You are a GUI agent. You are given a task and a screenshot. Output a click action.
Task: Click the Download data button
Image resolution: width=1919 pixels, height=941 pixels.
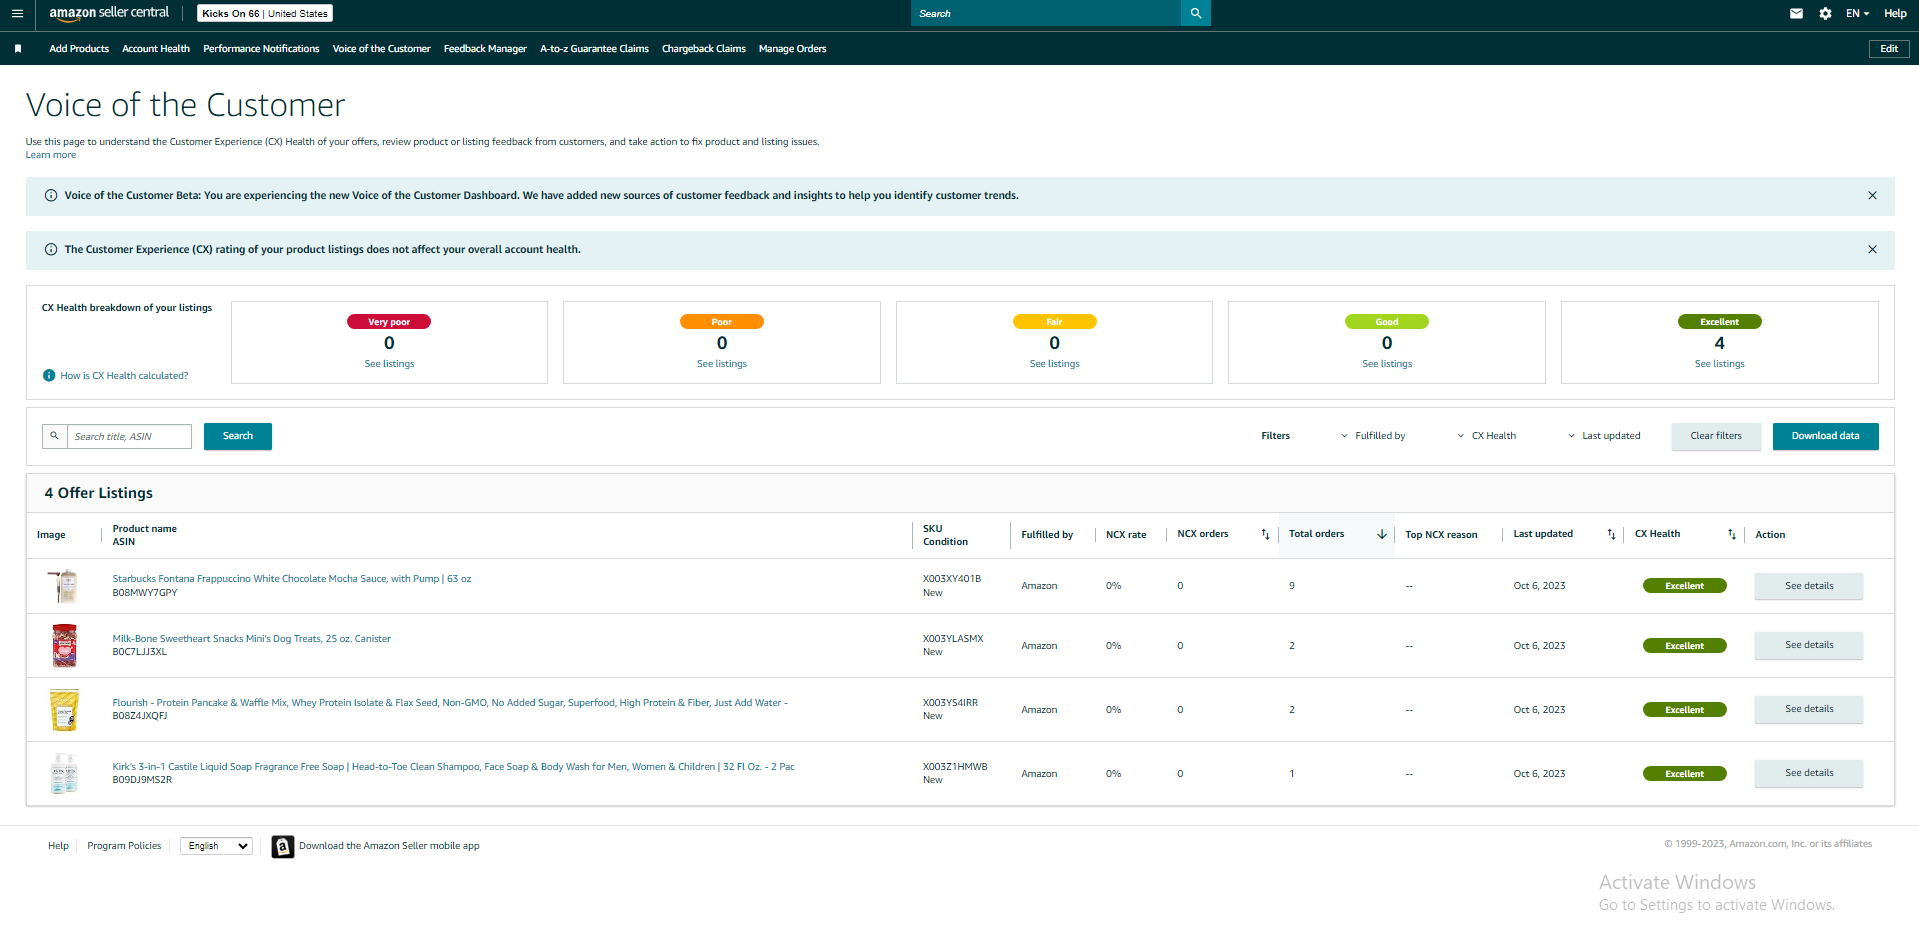coord(1826,436)
